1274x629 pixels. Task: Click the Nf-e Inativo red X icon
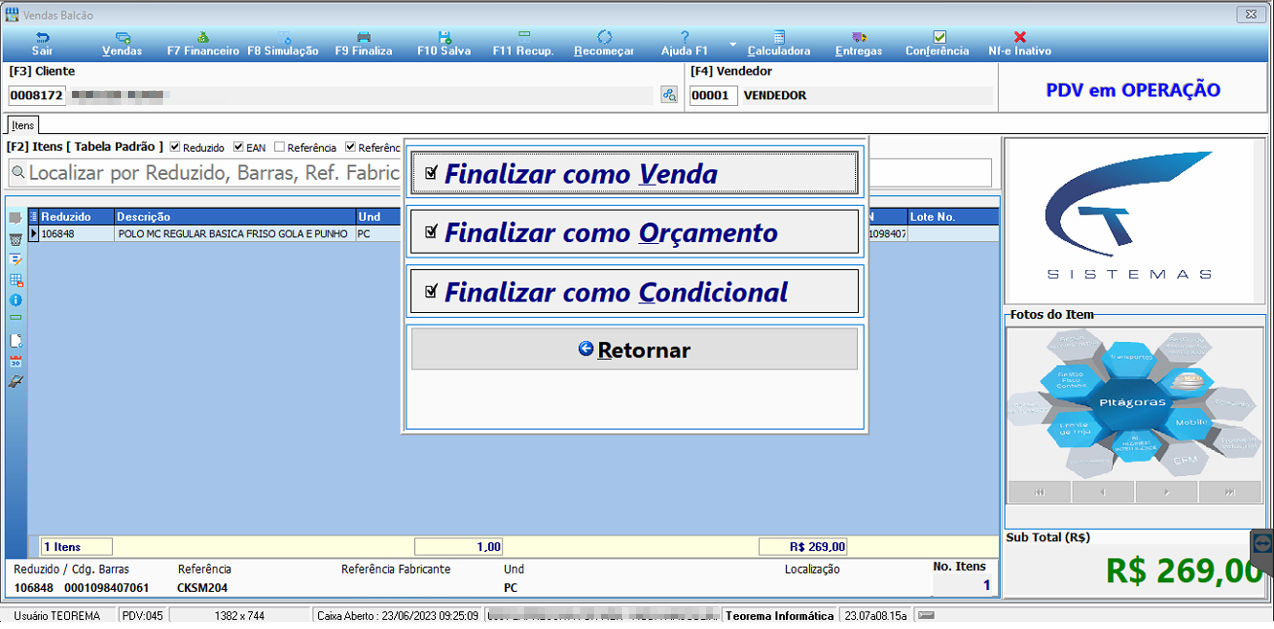tap(1020, 37)
